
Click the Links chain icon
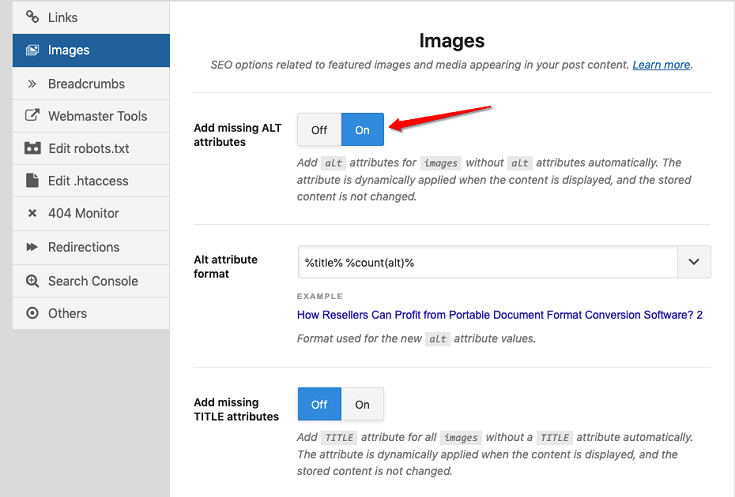(x=32, y=17)
